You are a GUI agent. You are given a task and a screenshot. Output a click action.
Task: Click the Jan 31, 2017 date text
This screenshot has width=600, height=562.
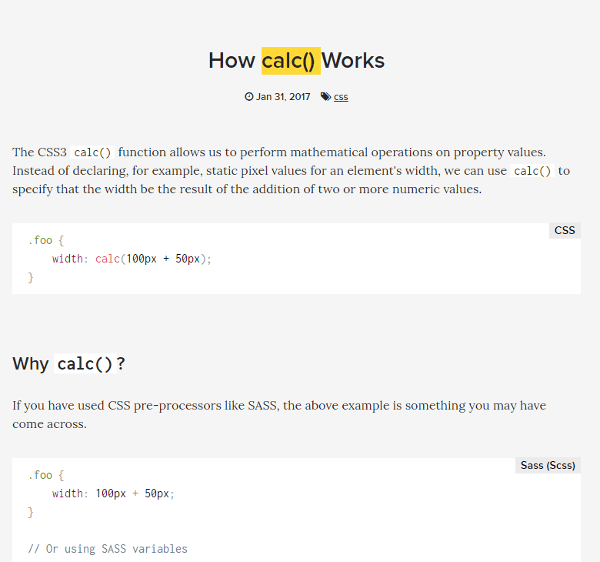[x=283, y=96]
